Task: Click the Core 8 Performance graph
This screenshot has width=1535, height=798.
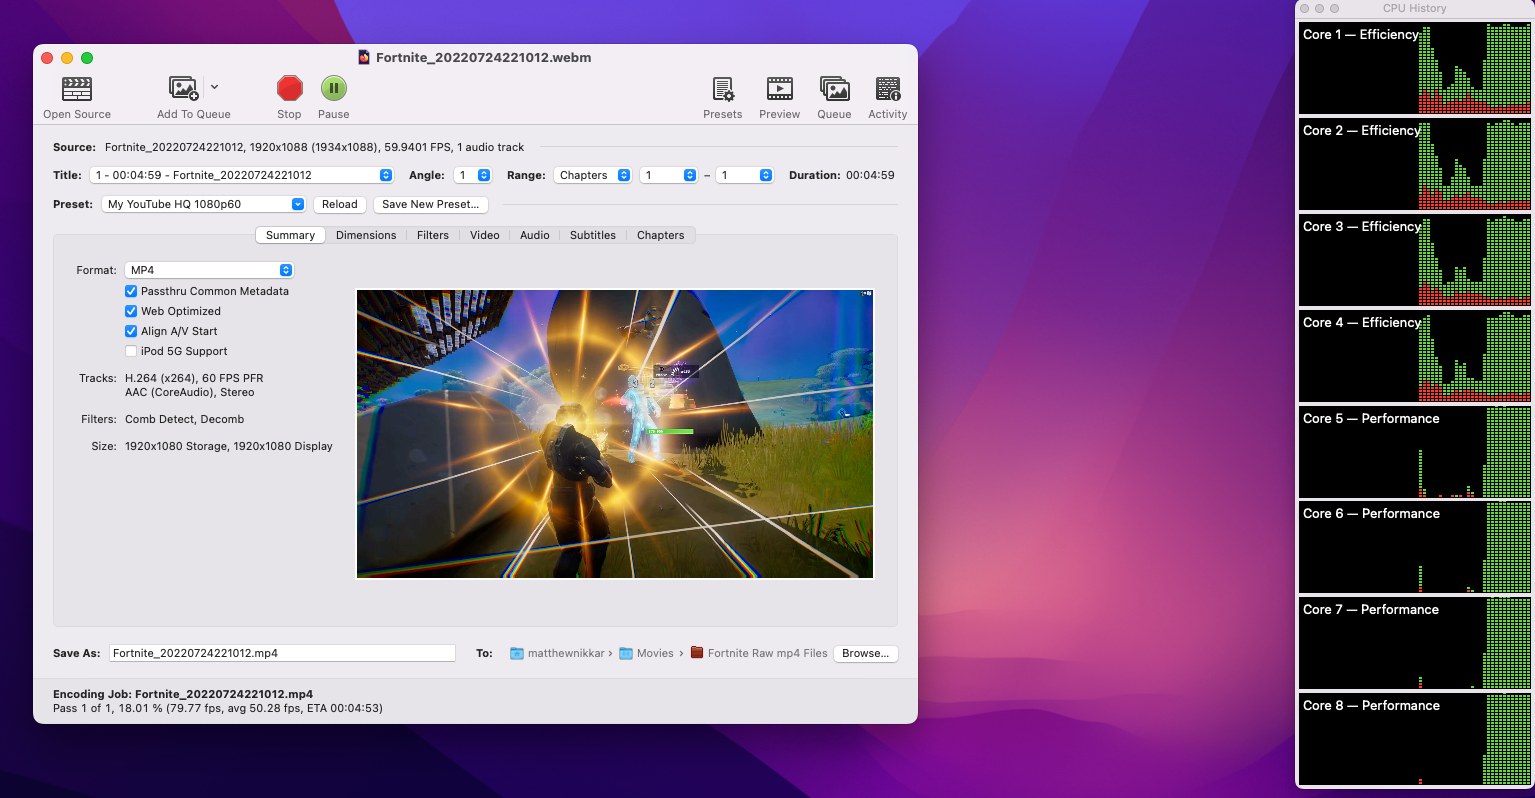Action: 1414,739
